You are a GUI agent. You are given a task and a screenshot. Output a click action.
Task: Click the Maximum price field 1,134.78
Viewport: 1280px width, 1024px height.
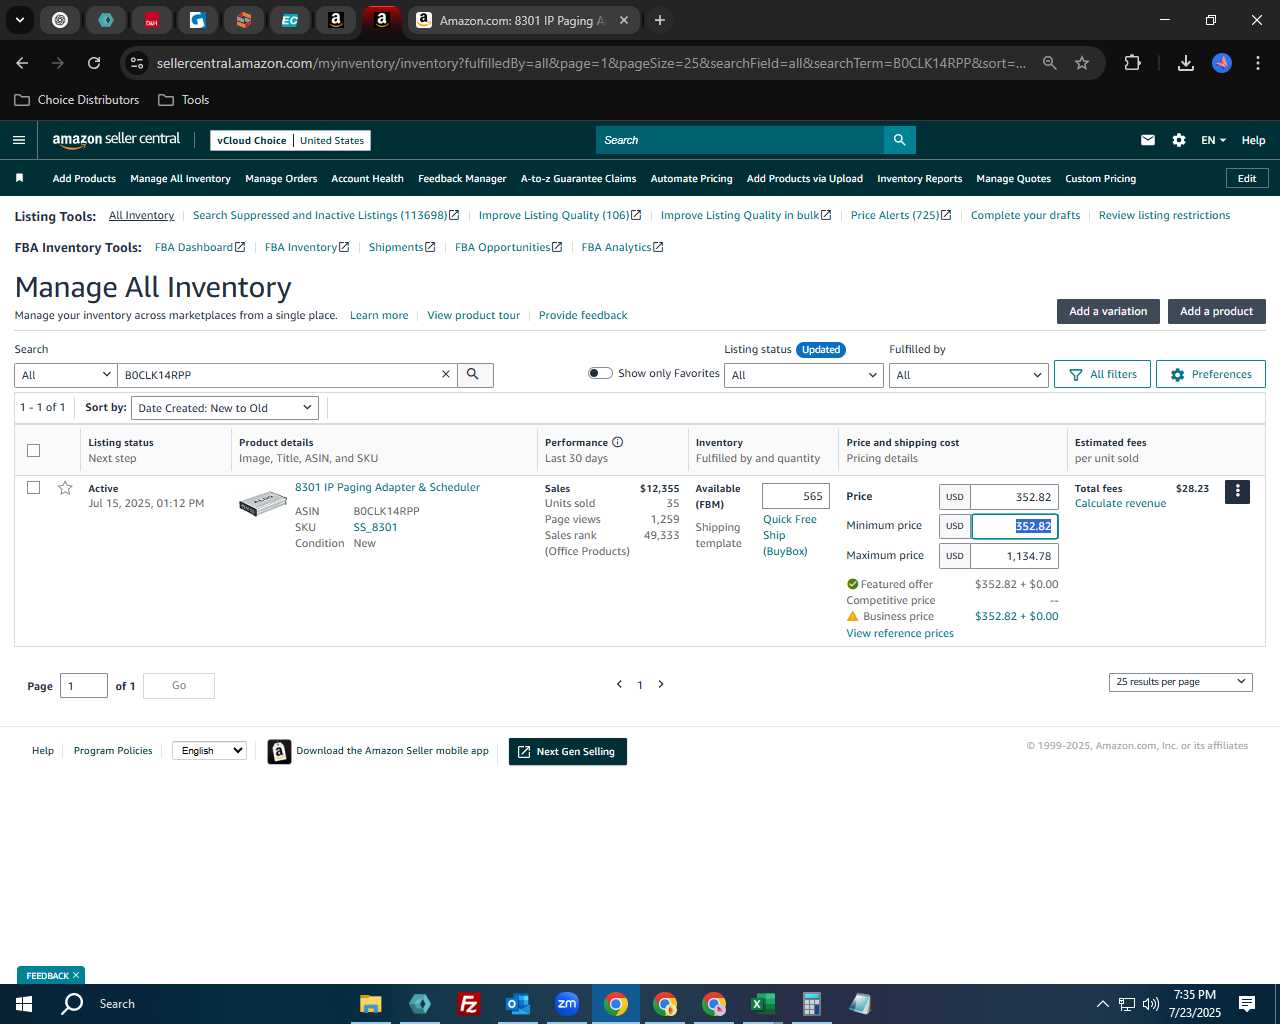click(x=1014, y=556)
